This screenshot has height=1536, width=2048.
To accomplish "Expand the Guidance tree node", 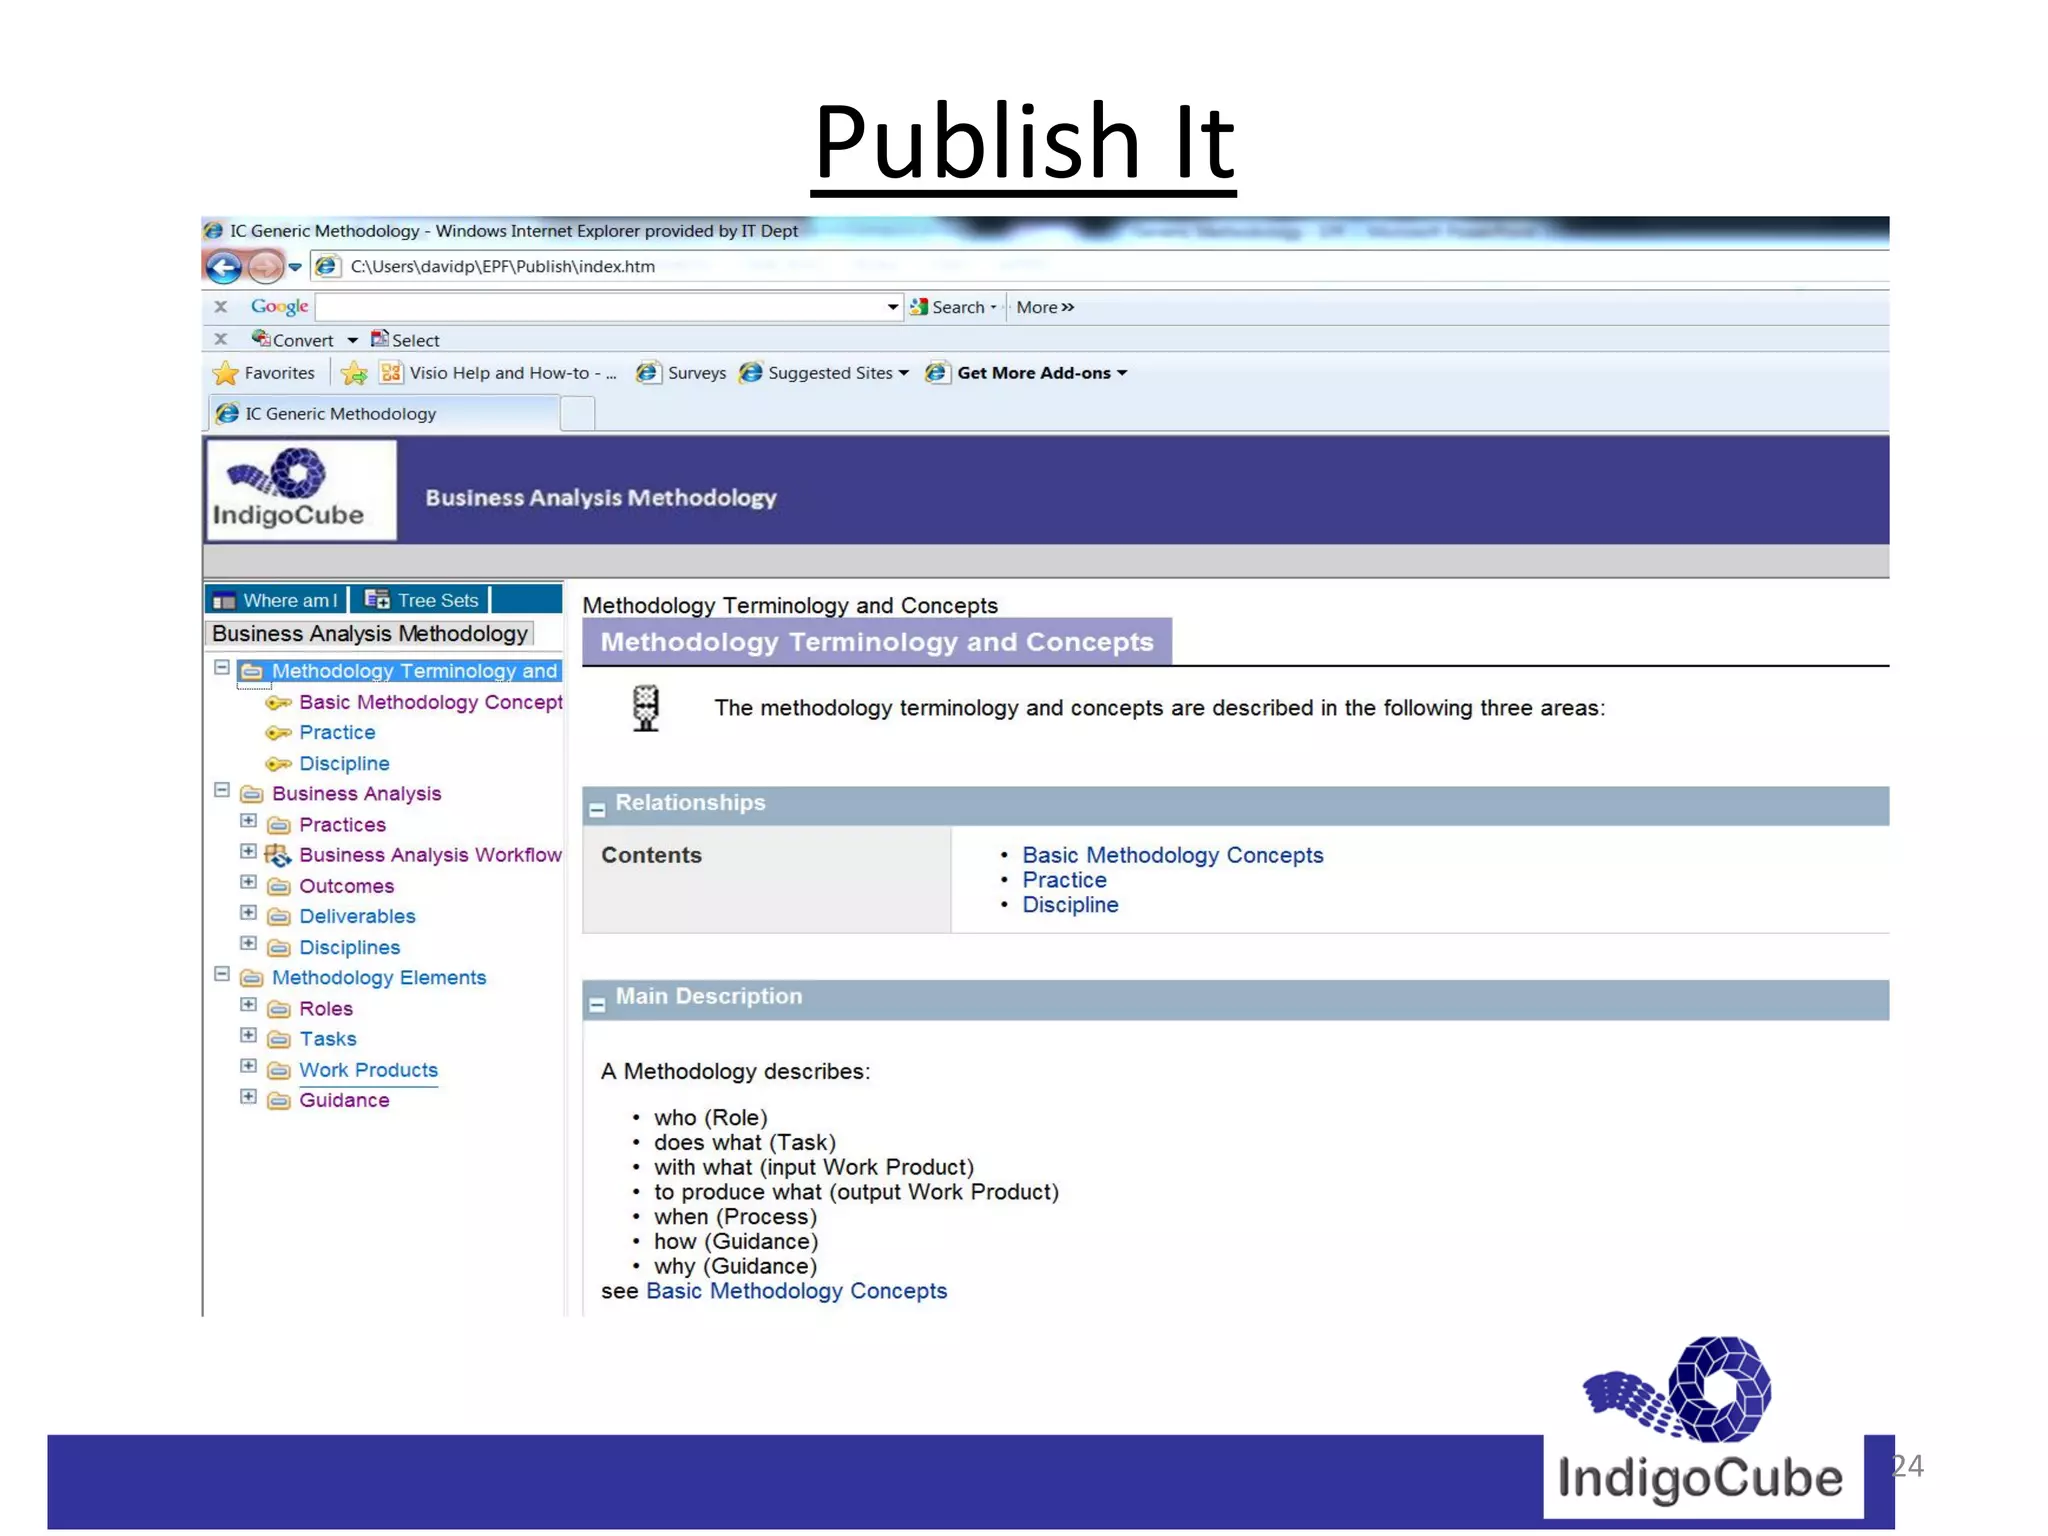I will tap(249, 1097).
